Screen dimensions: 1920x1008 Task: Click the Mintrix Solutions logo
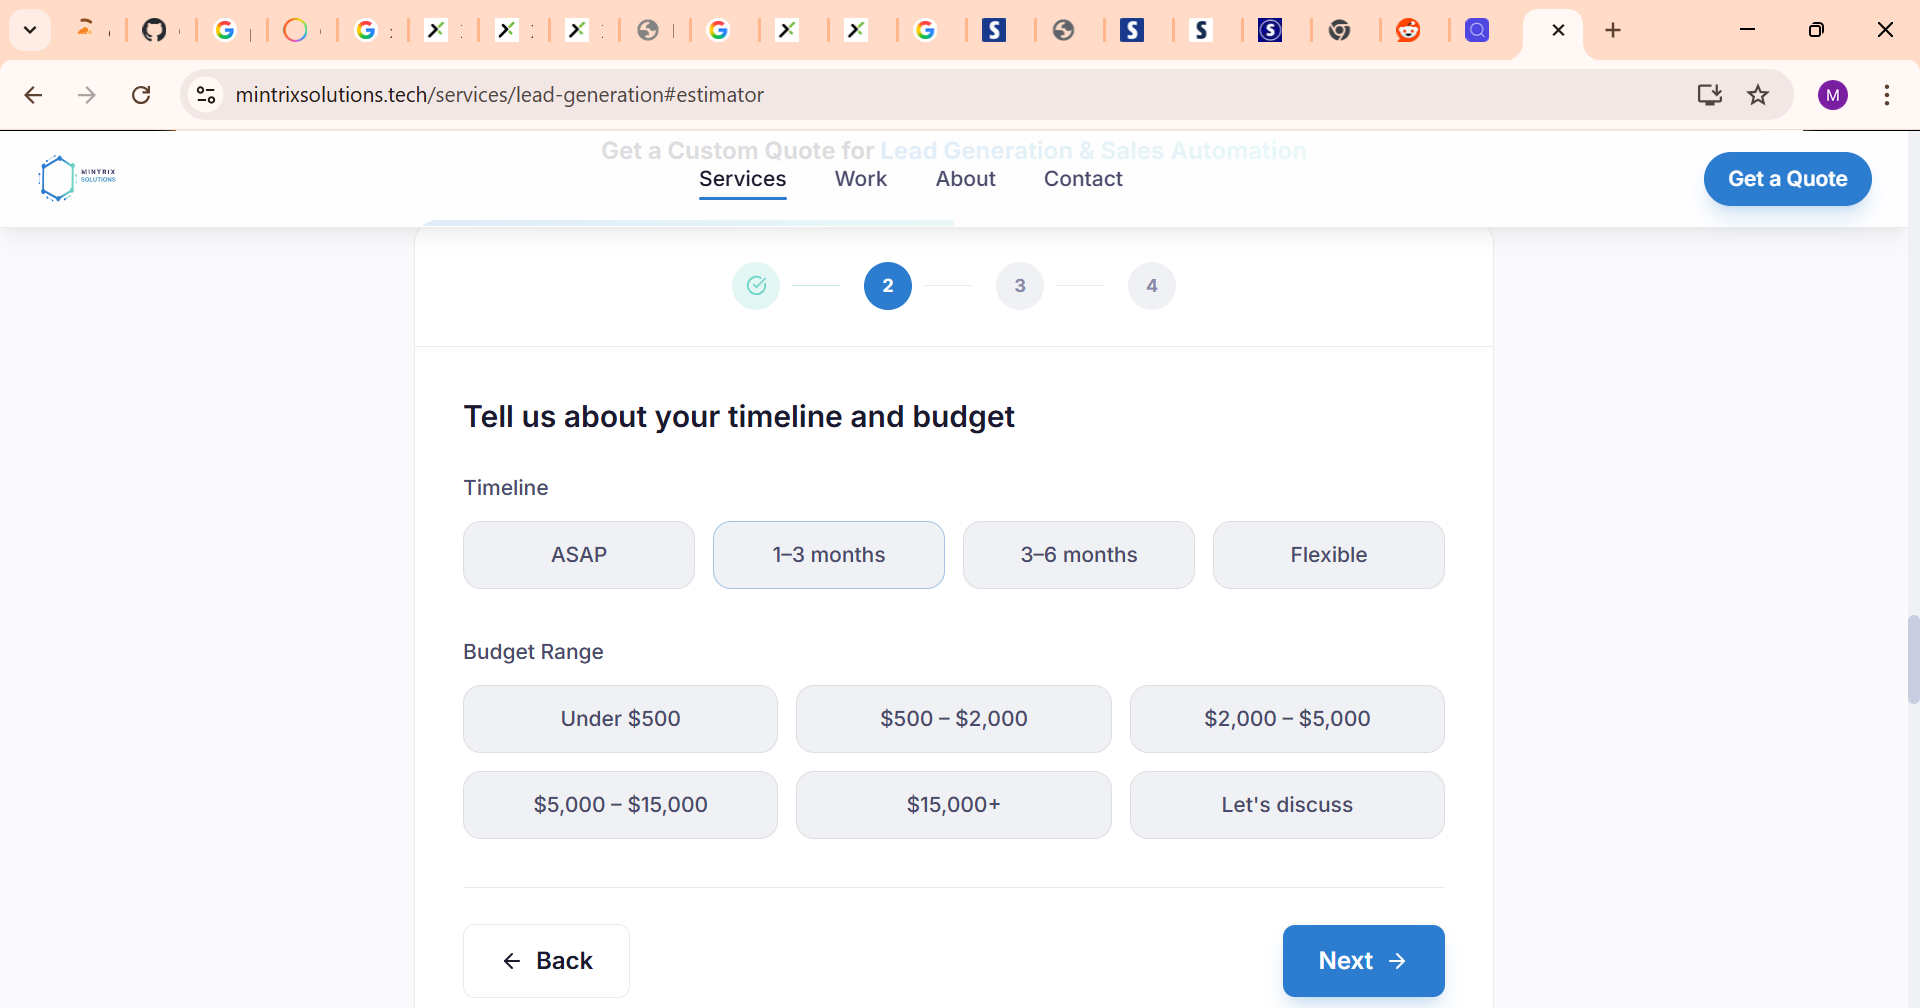[77, 178]
